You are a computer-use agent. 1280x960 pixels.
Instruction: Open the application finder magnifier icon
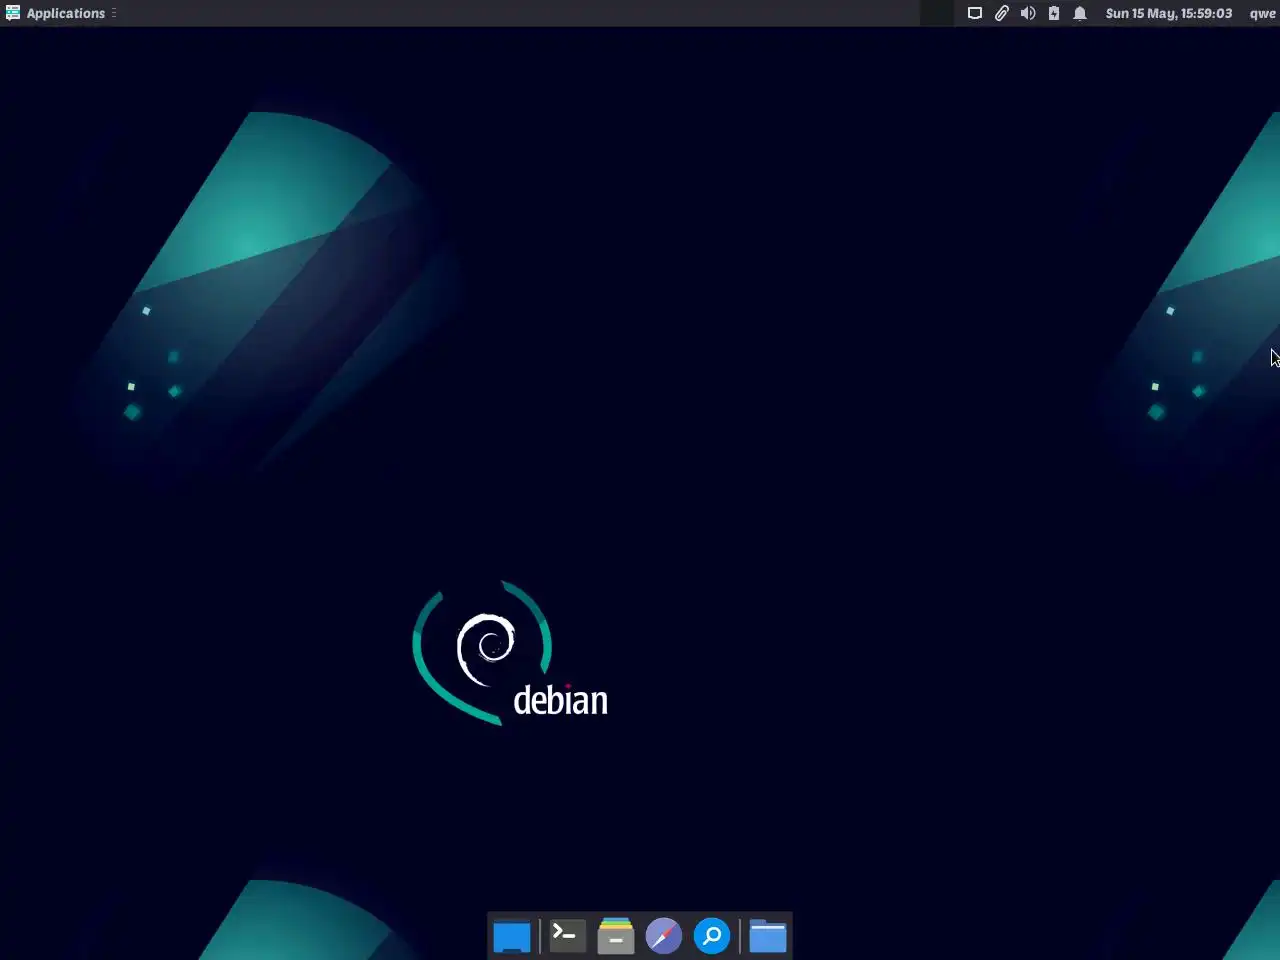coord(712,936)
